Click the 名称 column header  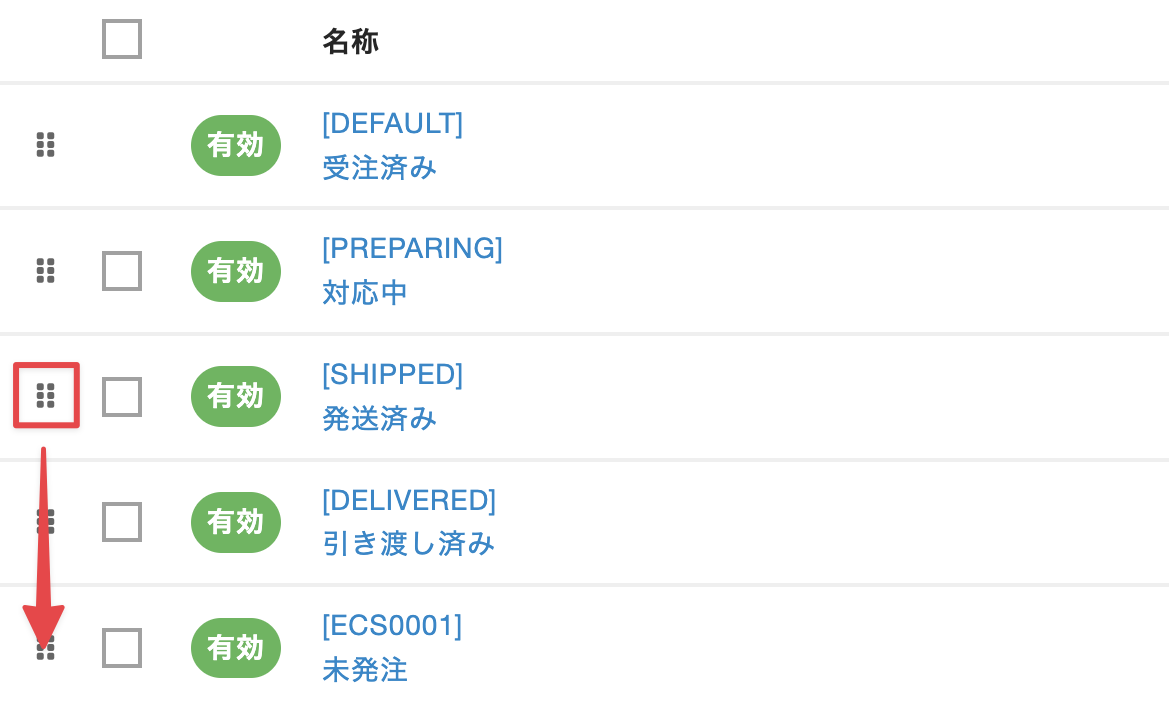click(350, 41)
